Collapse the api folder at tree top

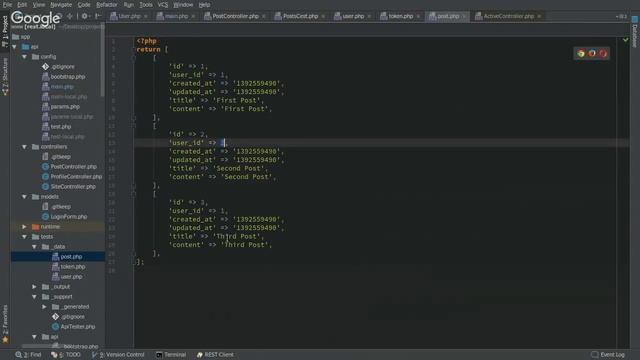15,47
